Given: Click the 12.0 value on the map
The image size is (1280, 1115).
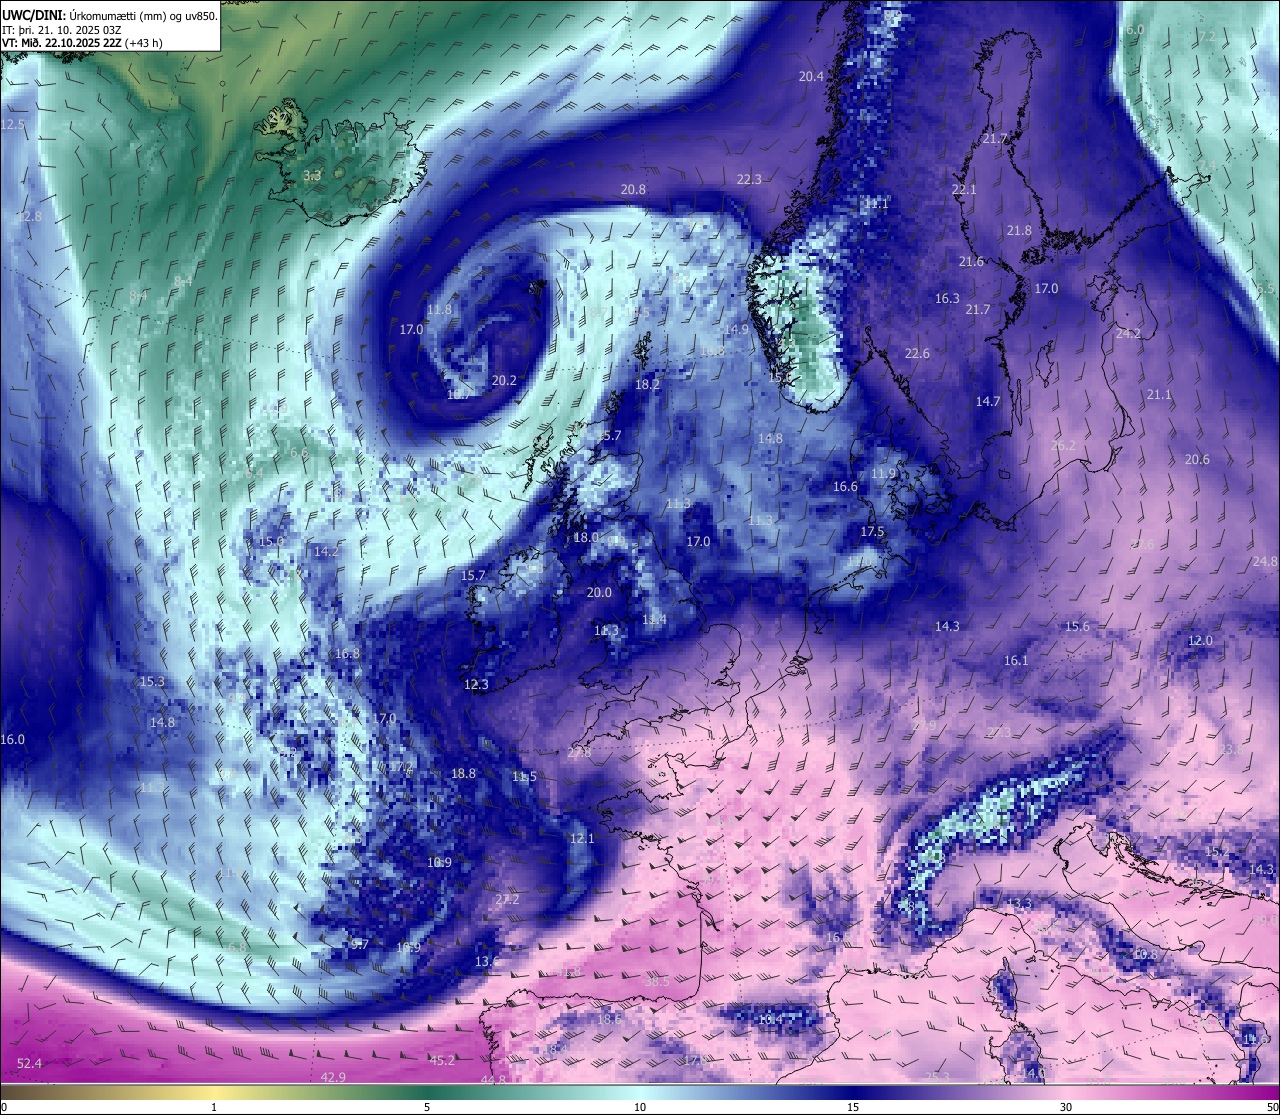Looking at the screenshot, I should (1200, 641).
